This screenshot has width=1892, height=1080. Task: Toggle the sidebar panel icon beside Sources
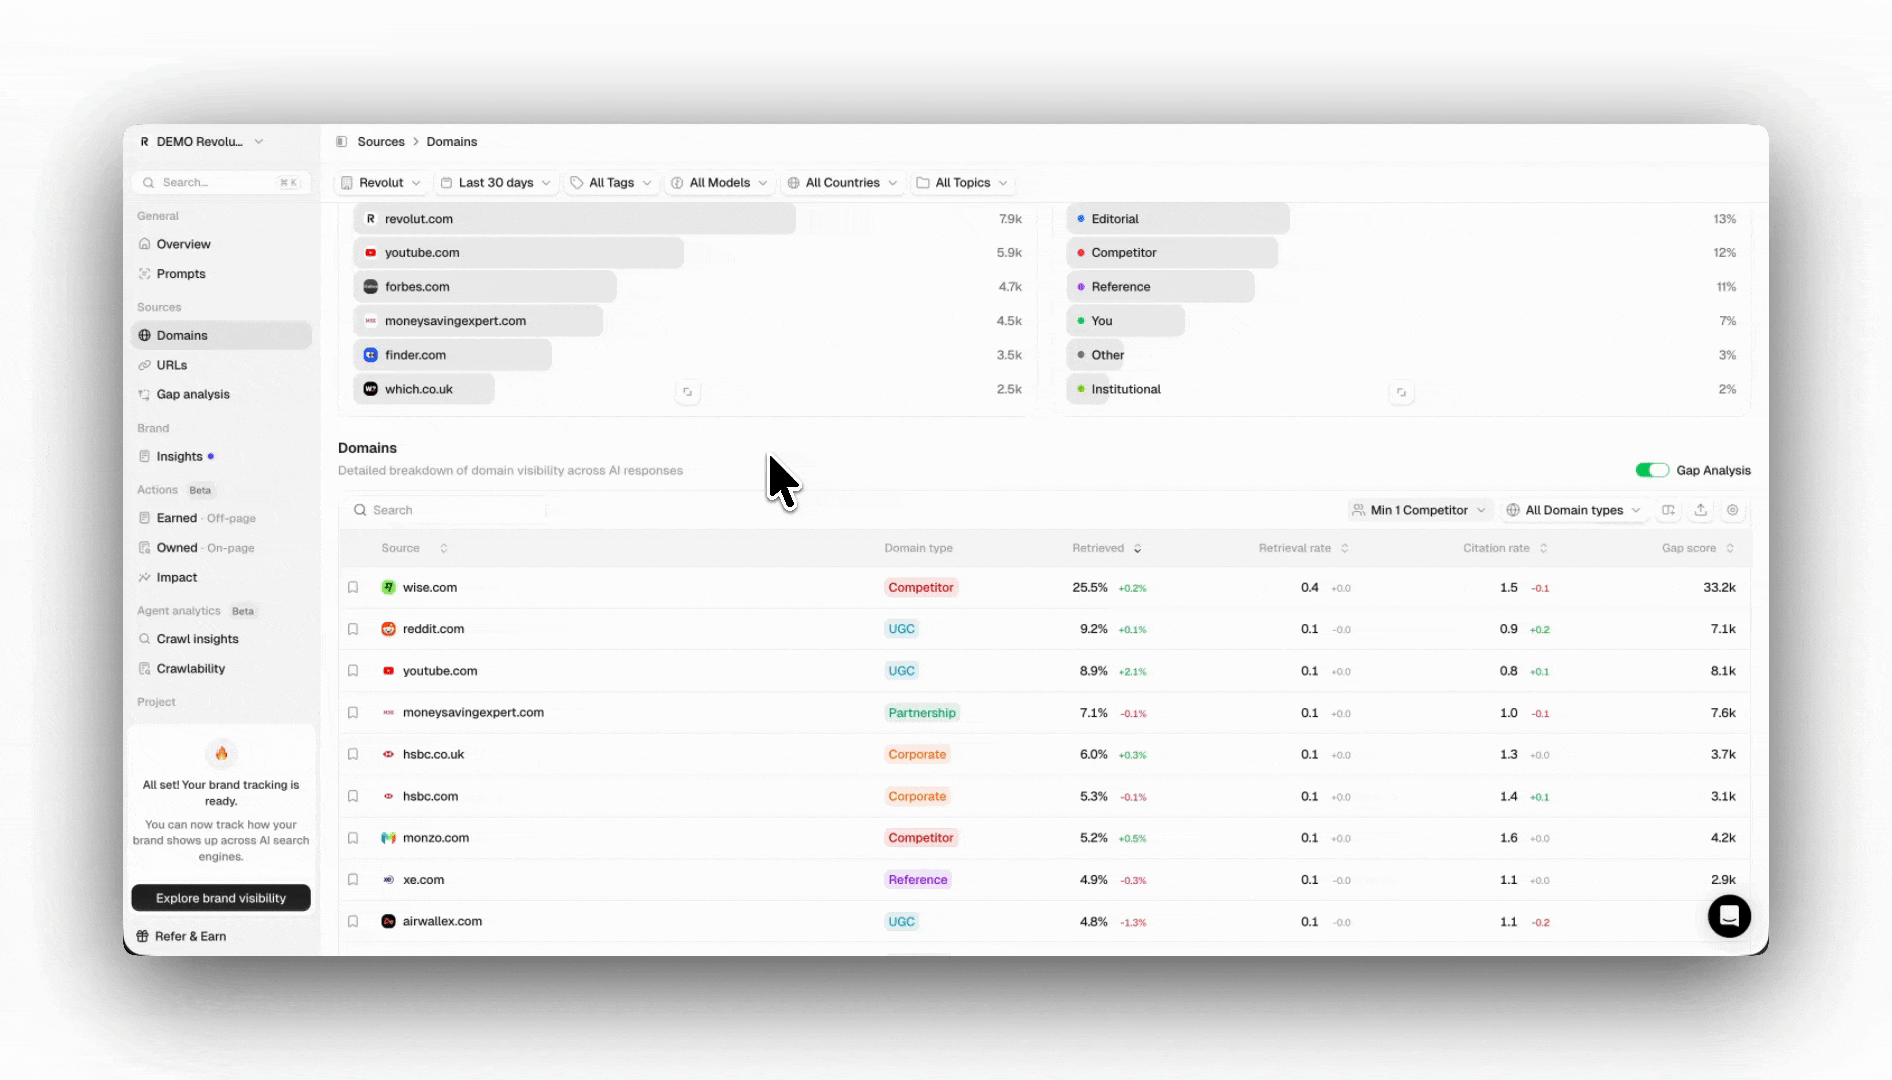pos(342,142)
